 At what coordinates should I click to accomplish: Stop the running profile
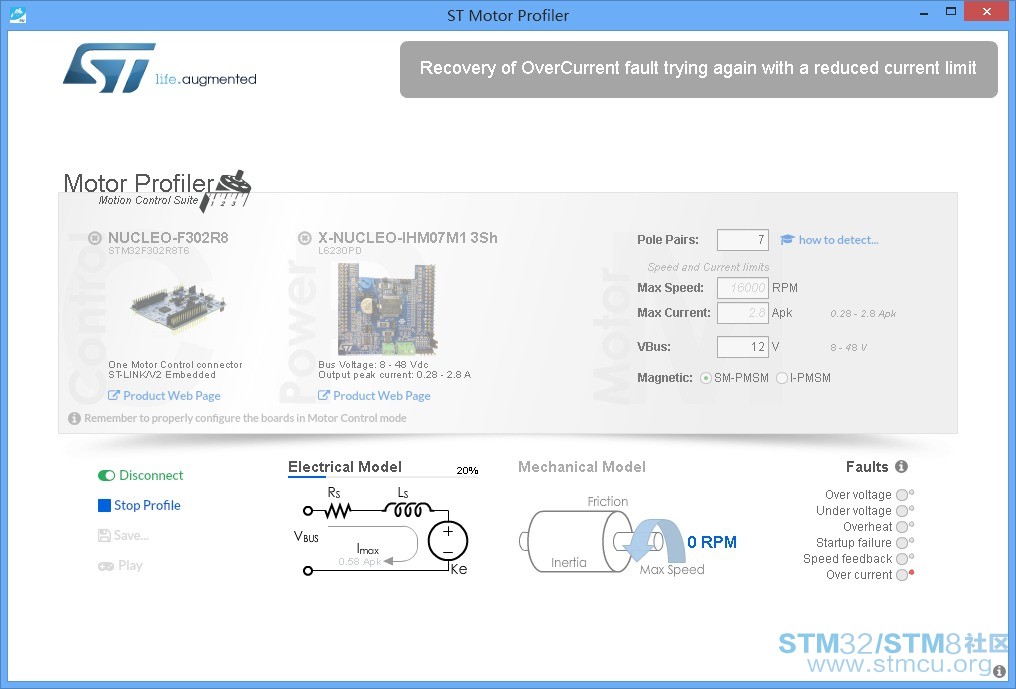coord(139,506)
